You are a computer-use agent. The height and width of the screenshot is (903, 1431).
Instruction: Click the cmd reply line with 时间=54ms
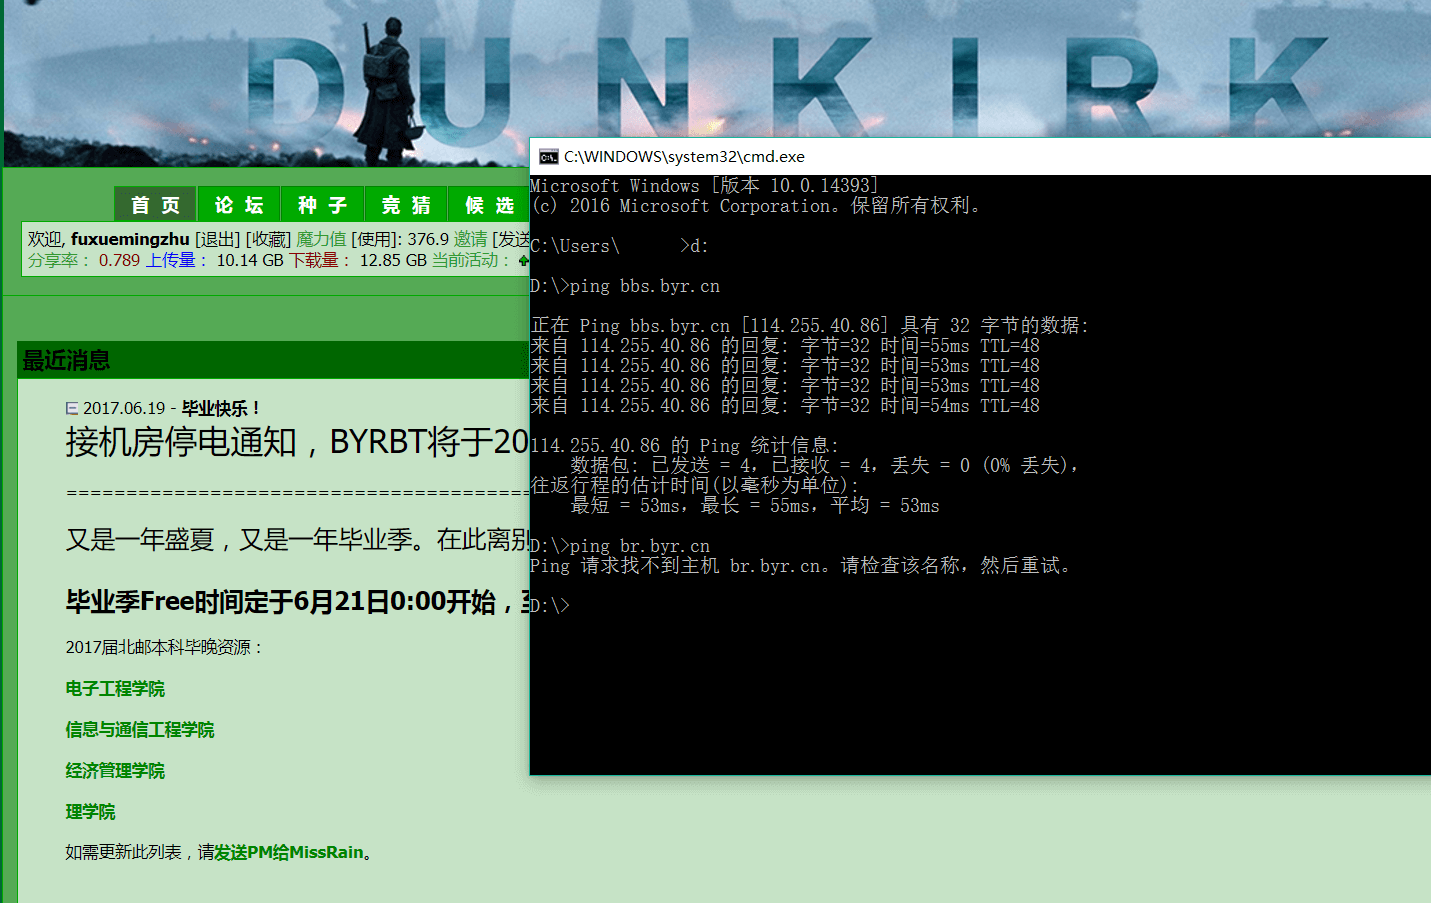785,406
